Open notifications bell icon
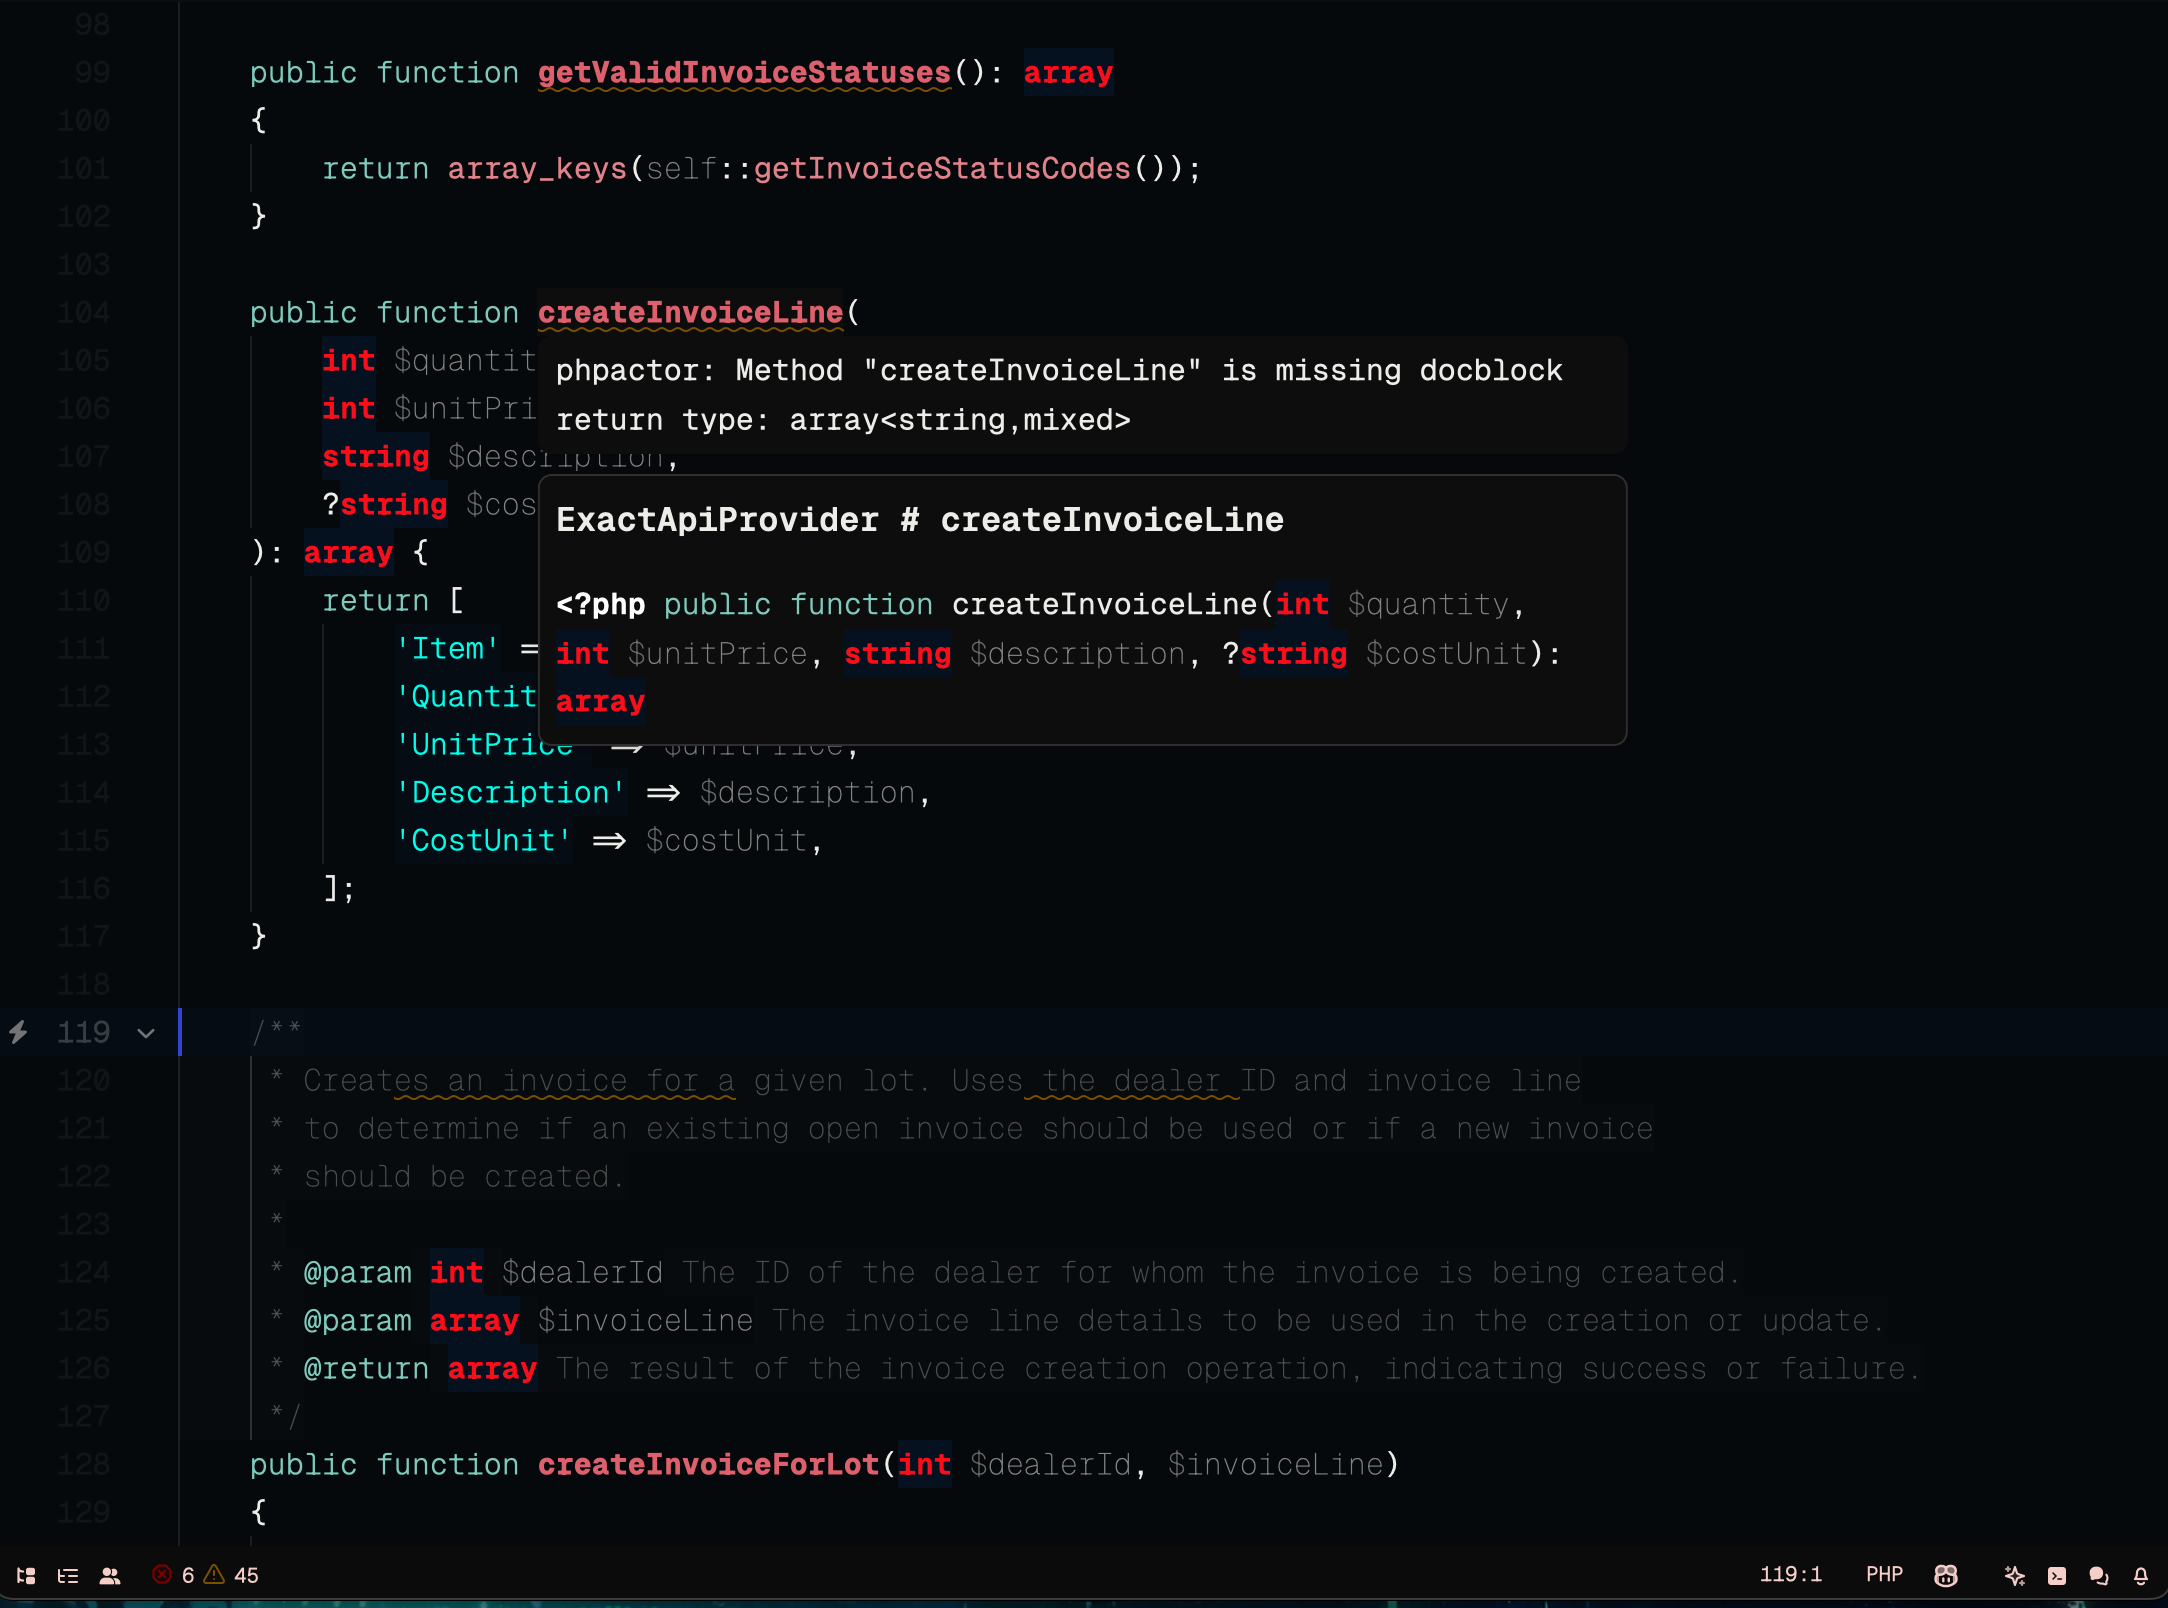 click(x=2141, y=1575)
